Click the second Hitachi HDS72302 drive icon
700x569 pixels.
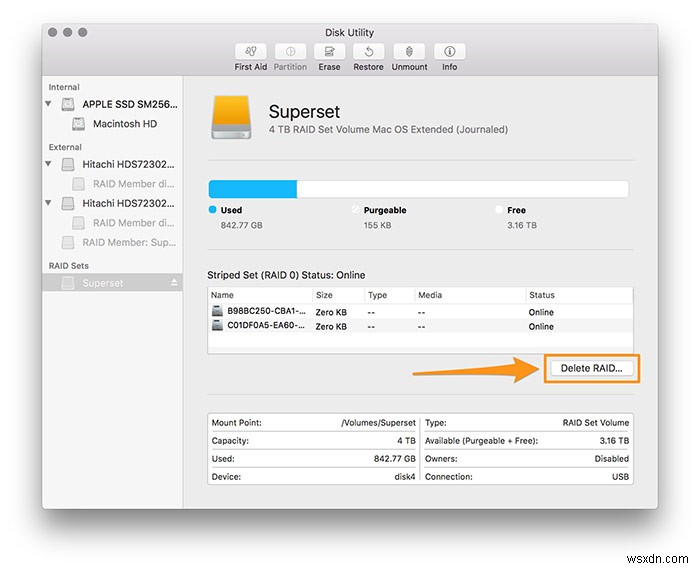68,204
